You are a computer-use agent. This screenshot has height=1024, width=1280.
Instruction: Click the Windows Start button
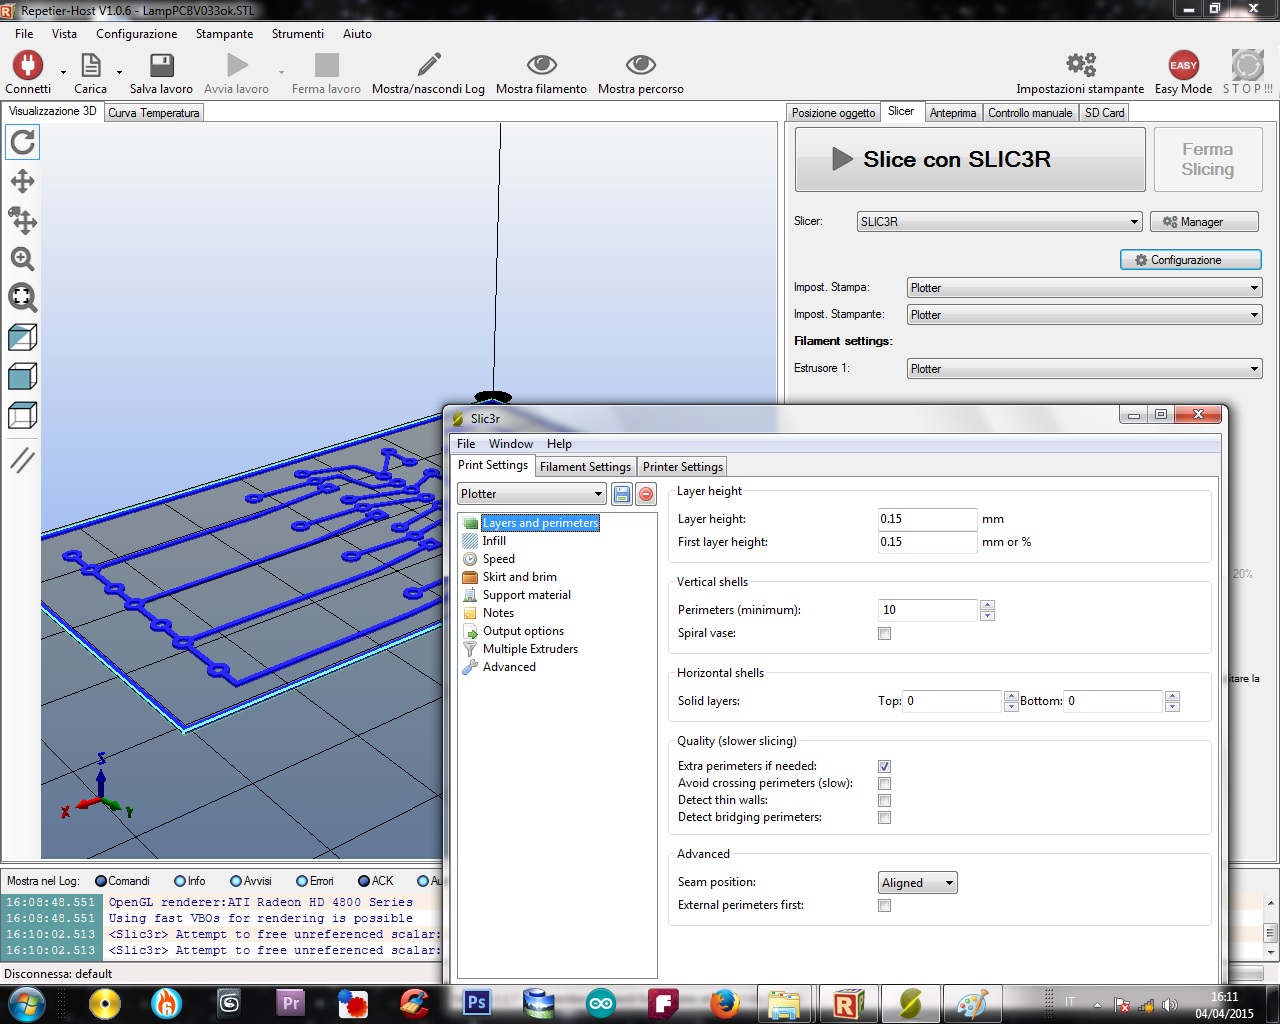pyautogui.click(x=25, y=1003)
